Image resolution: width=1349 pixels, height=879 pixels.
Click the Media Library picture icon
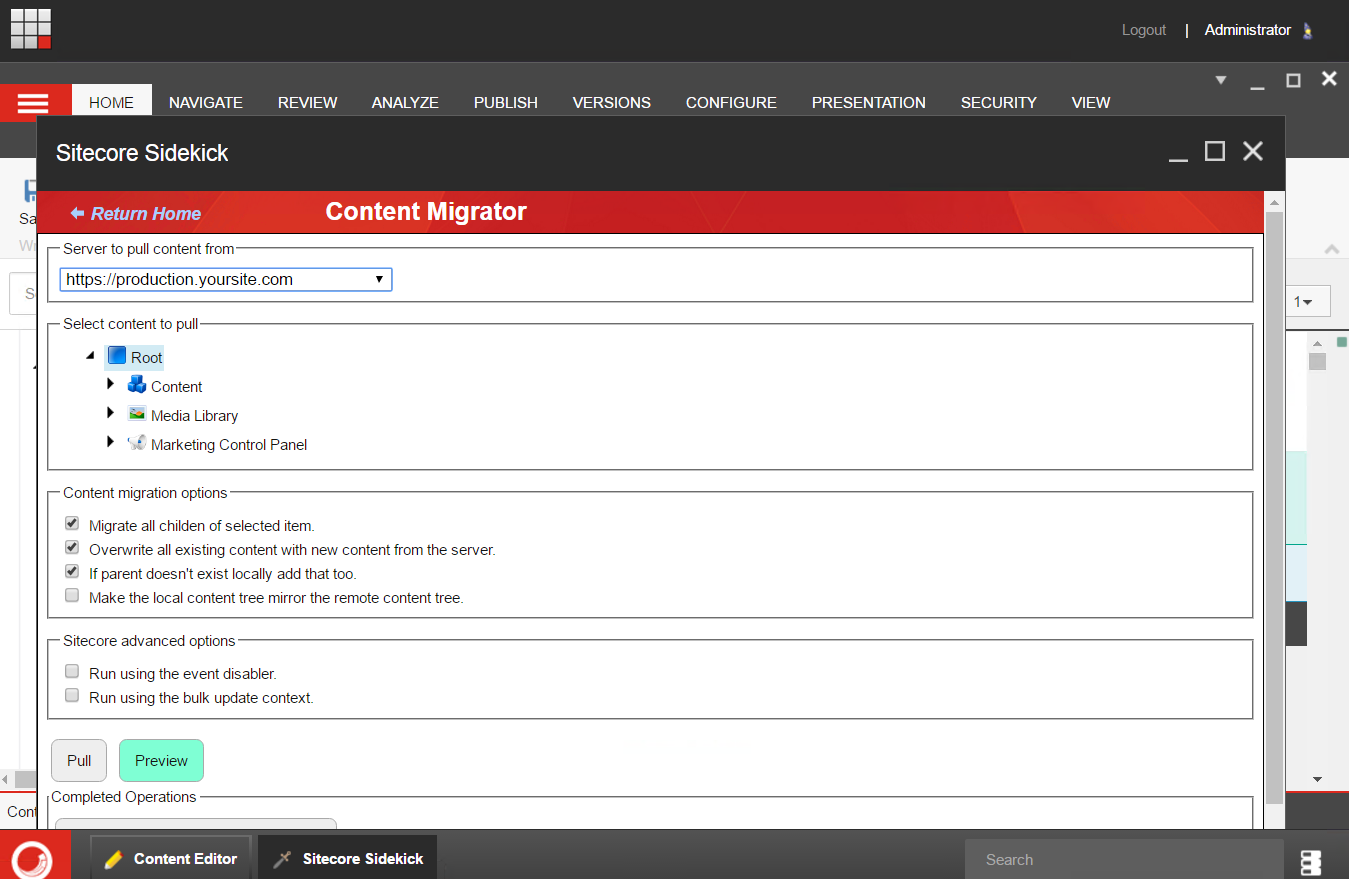pos(137,414)
